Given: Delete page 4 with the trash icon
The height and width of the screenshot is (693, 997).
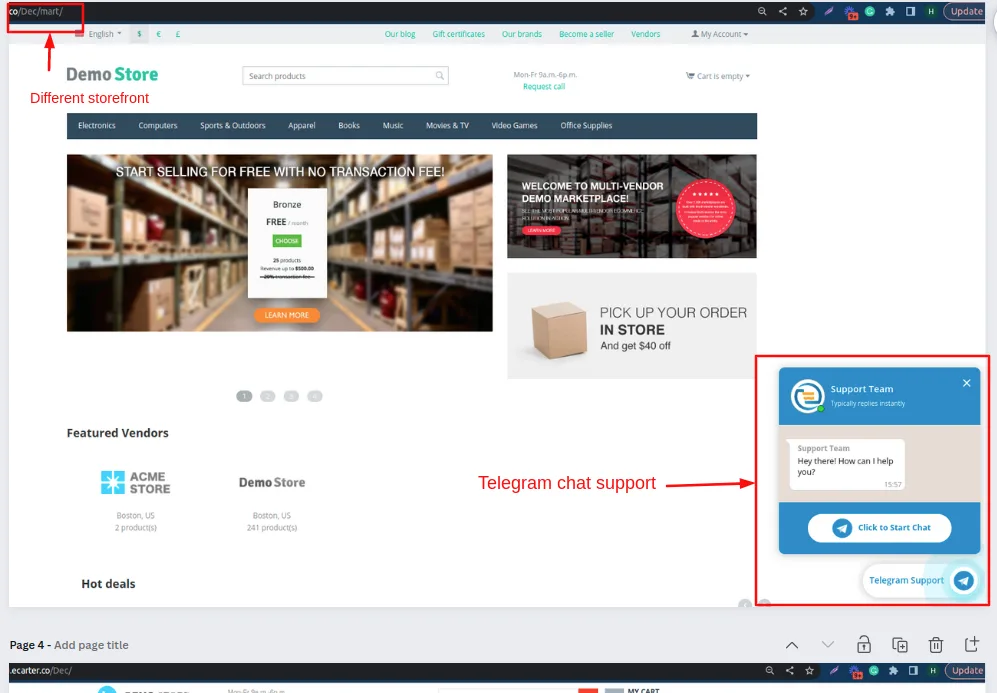Looking at the screenshot, I should pyautogui.click(x=935, y=645).
